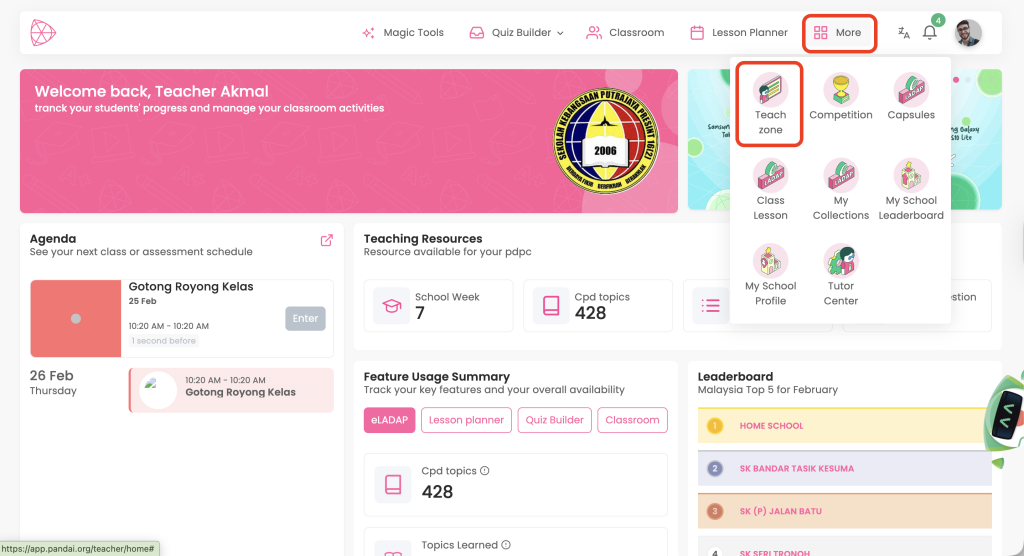The width and height of the screenshot is (1024, 556).
Task: Open the Teach zone icon
Action: click(x=770, y=90)
